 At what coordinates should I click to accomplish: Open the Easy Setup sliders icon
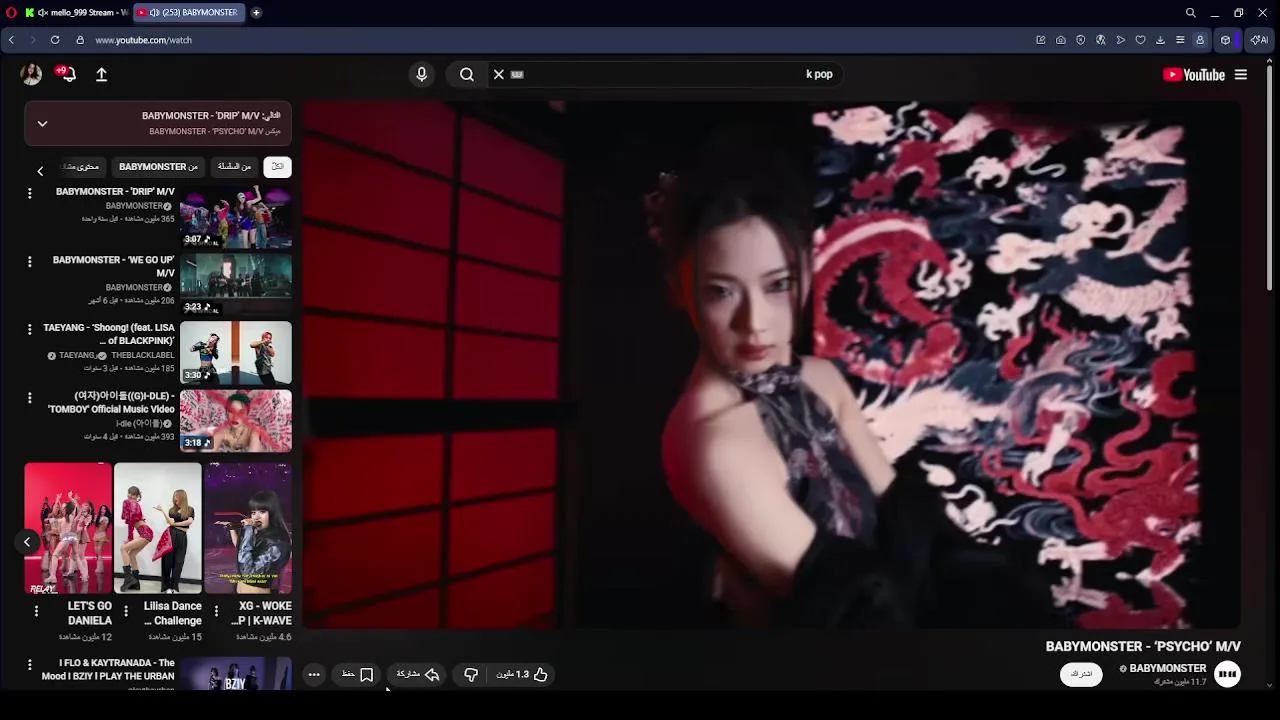[x=1180, y=40]
